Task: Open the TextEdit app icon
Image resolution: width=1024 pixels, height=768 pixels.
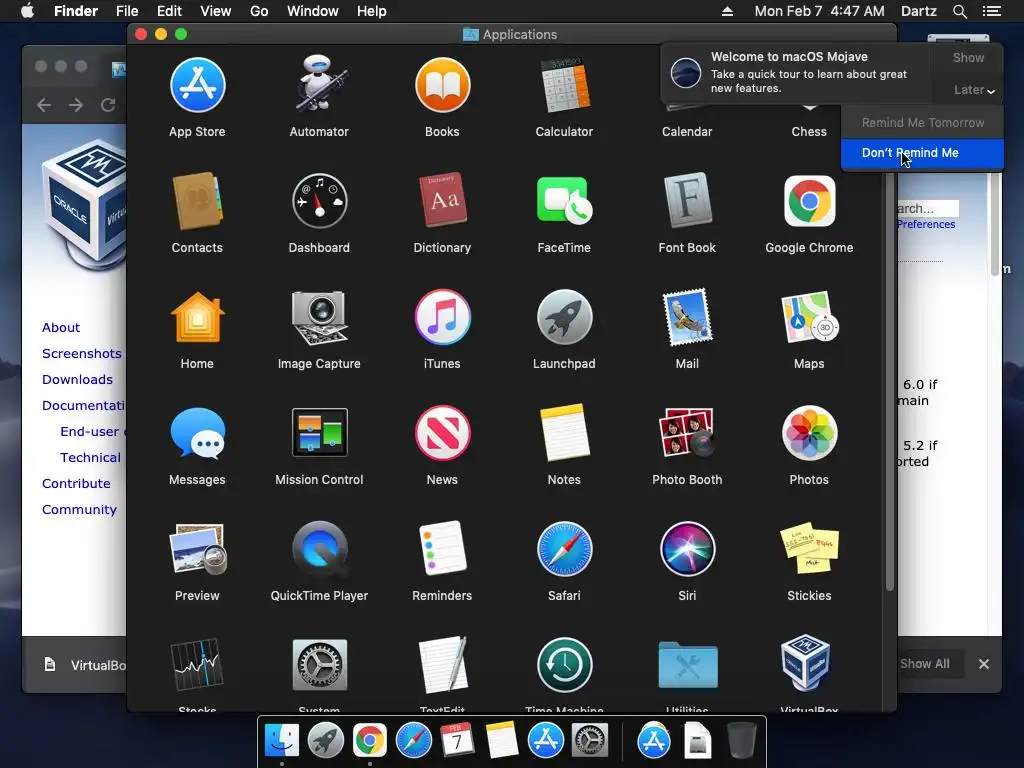Action: tap(442, 665)
